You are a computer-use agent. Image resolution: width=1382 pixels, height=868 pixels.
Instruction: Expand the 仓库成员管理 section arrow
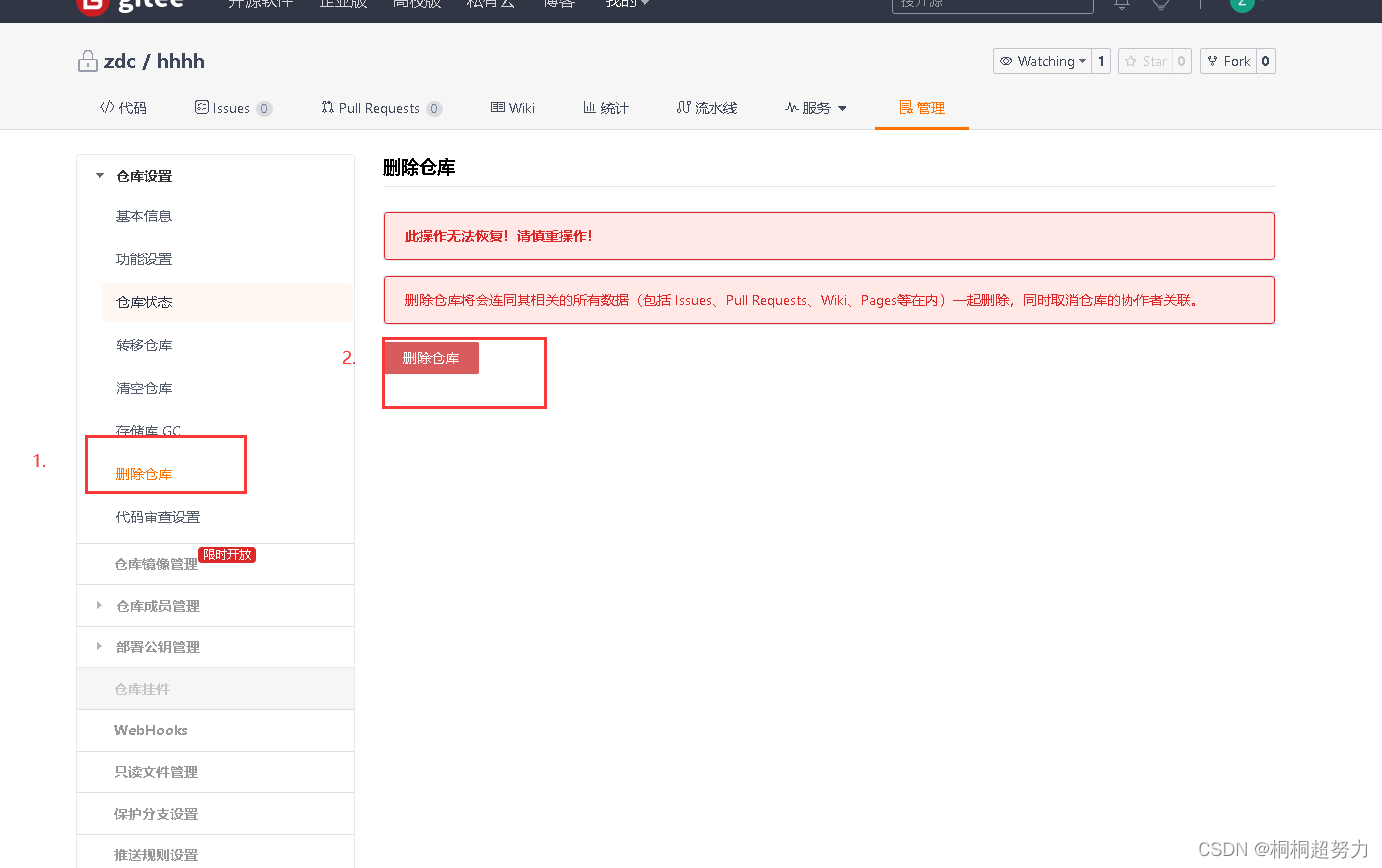(99, 605)
